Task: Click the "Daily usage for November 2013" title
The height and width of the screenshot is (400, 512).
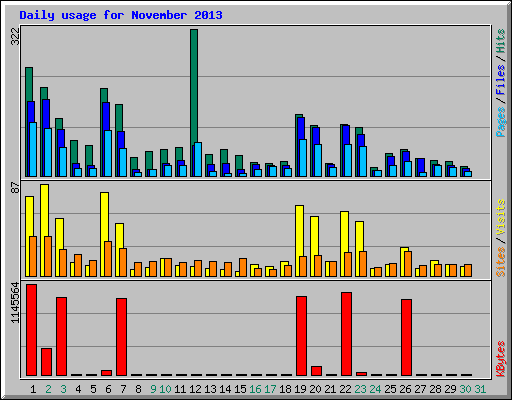Action: click(121, 15)
